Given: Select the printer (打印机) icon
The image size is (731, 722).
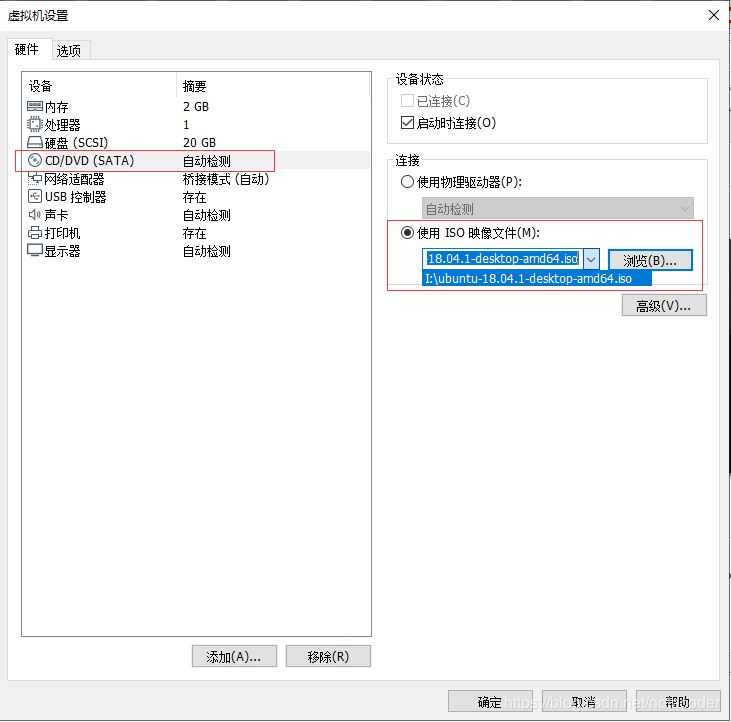Looking at the screenshot, I should (x=35, y=233).
